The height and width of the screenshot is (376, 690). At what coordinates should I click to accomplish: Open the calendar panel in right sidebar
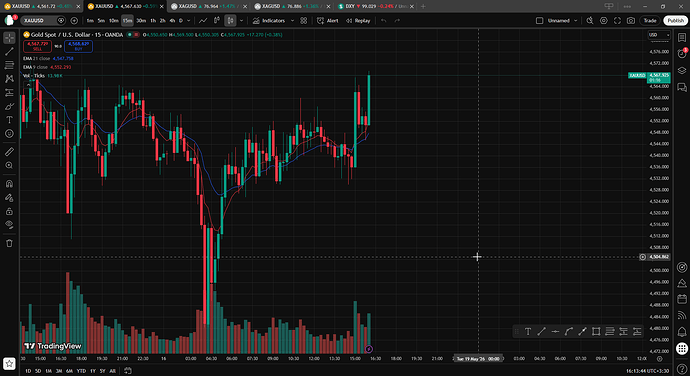(682, 299)
